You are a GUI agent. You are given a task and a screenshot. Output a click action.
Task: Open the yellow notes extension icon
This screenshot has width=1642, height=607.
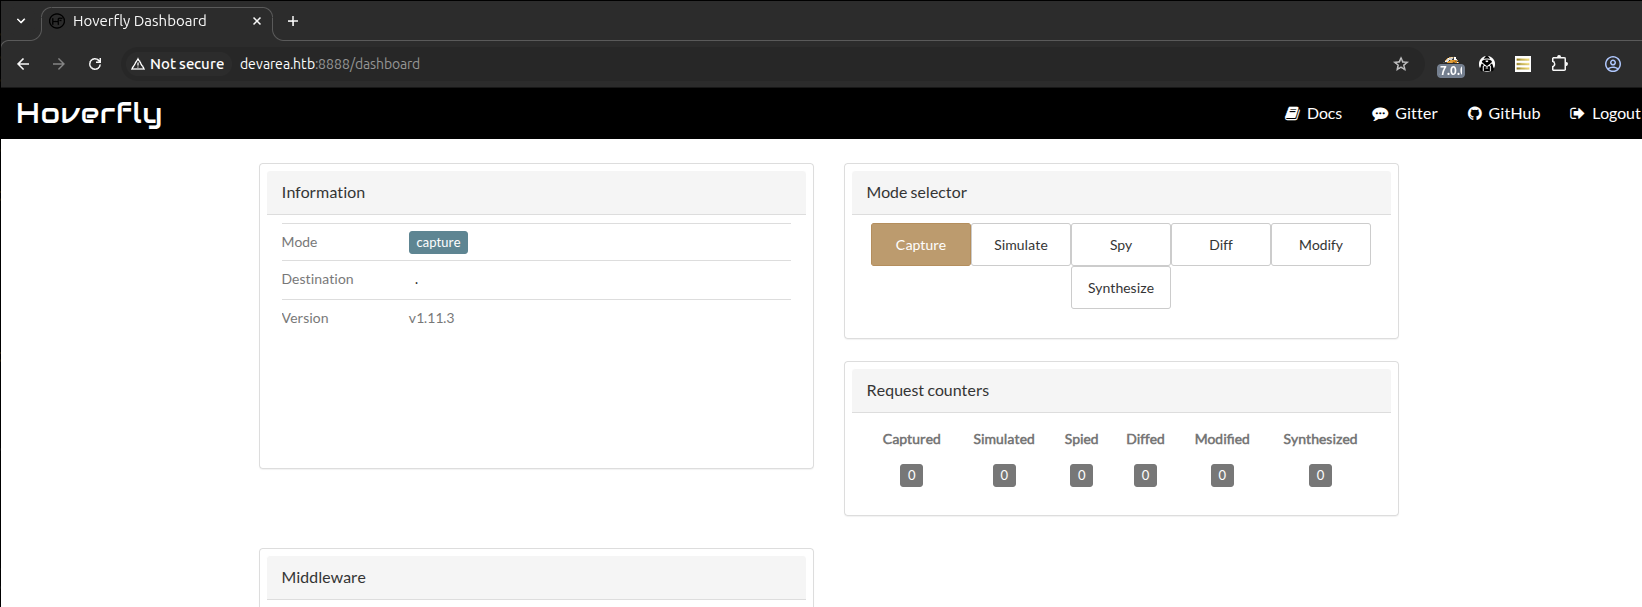tap(1523, 64)
